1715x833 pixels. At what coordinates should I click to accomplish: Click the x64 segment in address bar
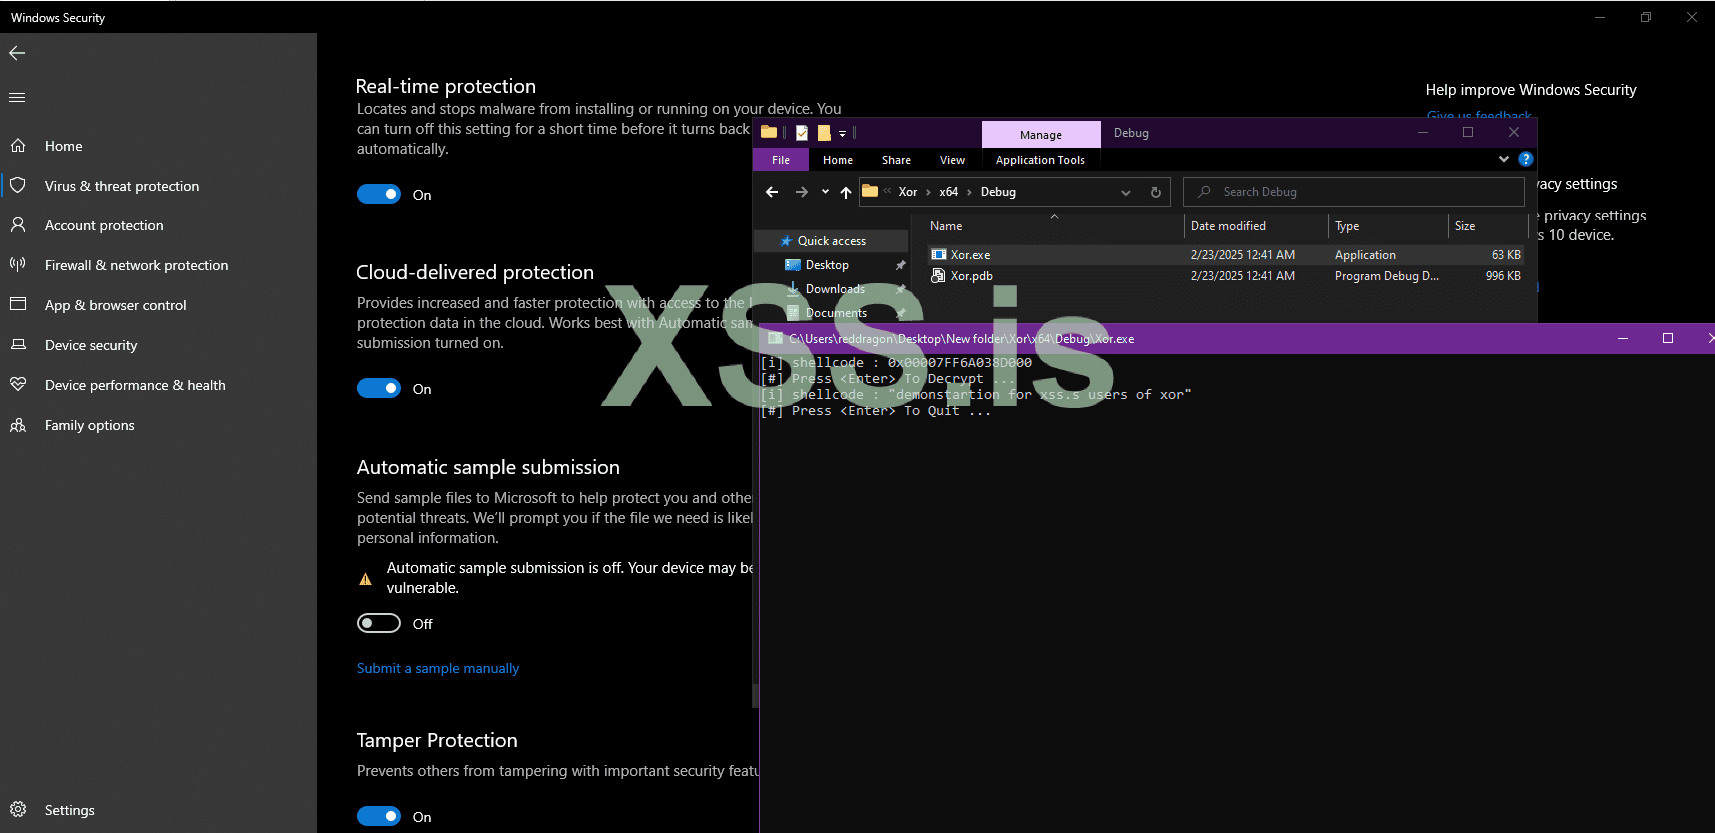[948, 192]
